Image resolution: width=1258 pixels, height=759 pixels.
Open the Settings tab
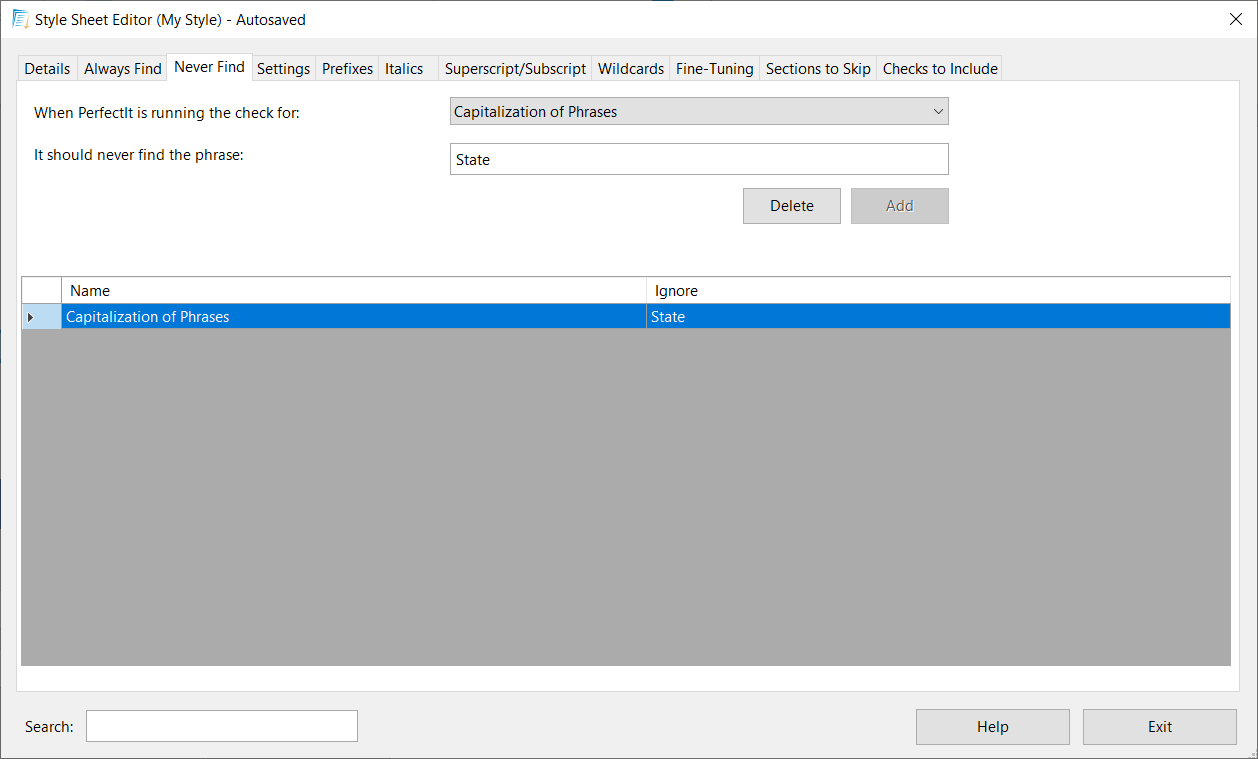pos(284,69)
